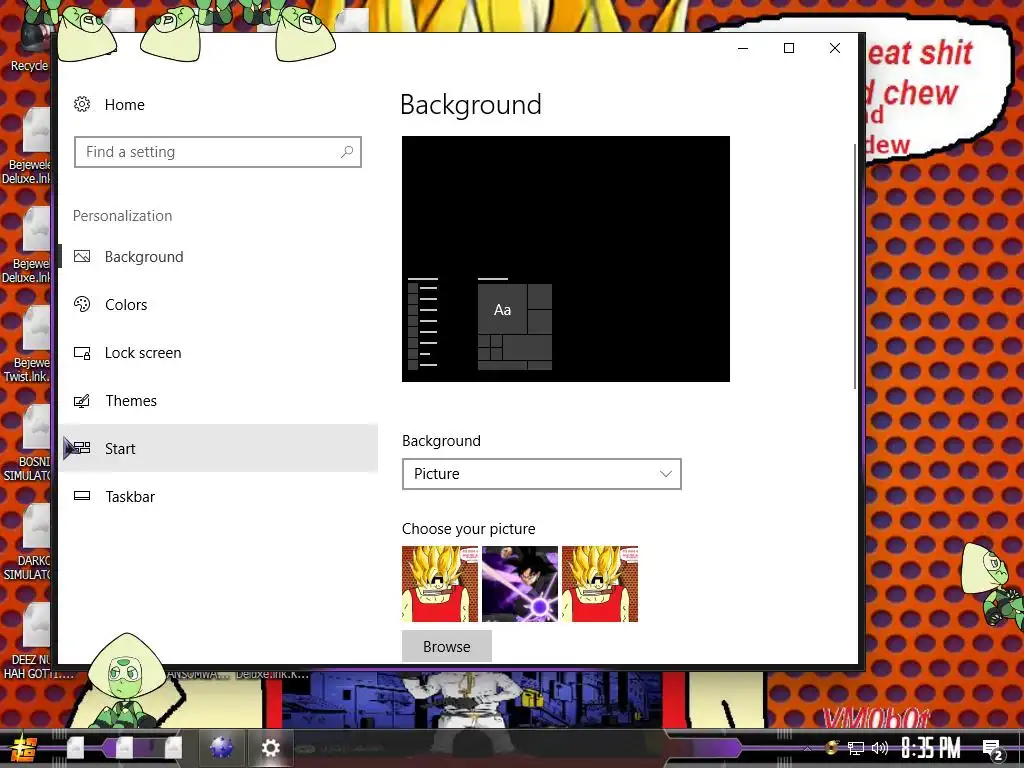Expand the Background type dropdown showing Picture
This screenshot has width=1024, height=768.
541,474
